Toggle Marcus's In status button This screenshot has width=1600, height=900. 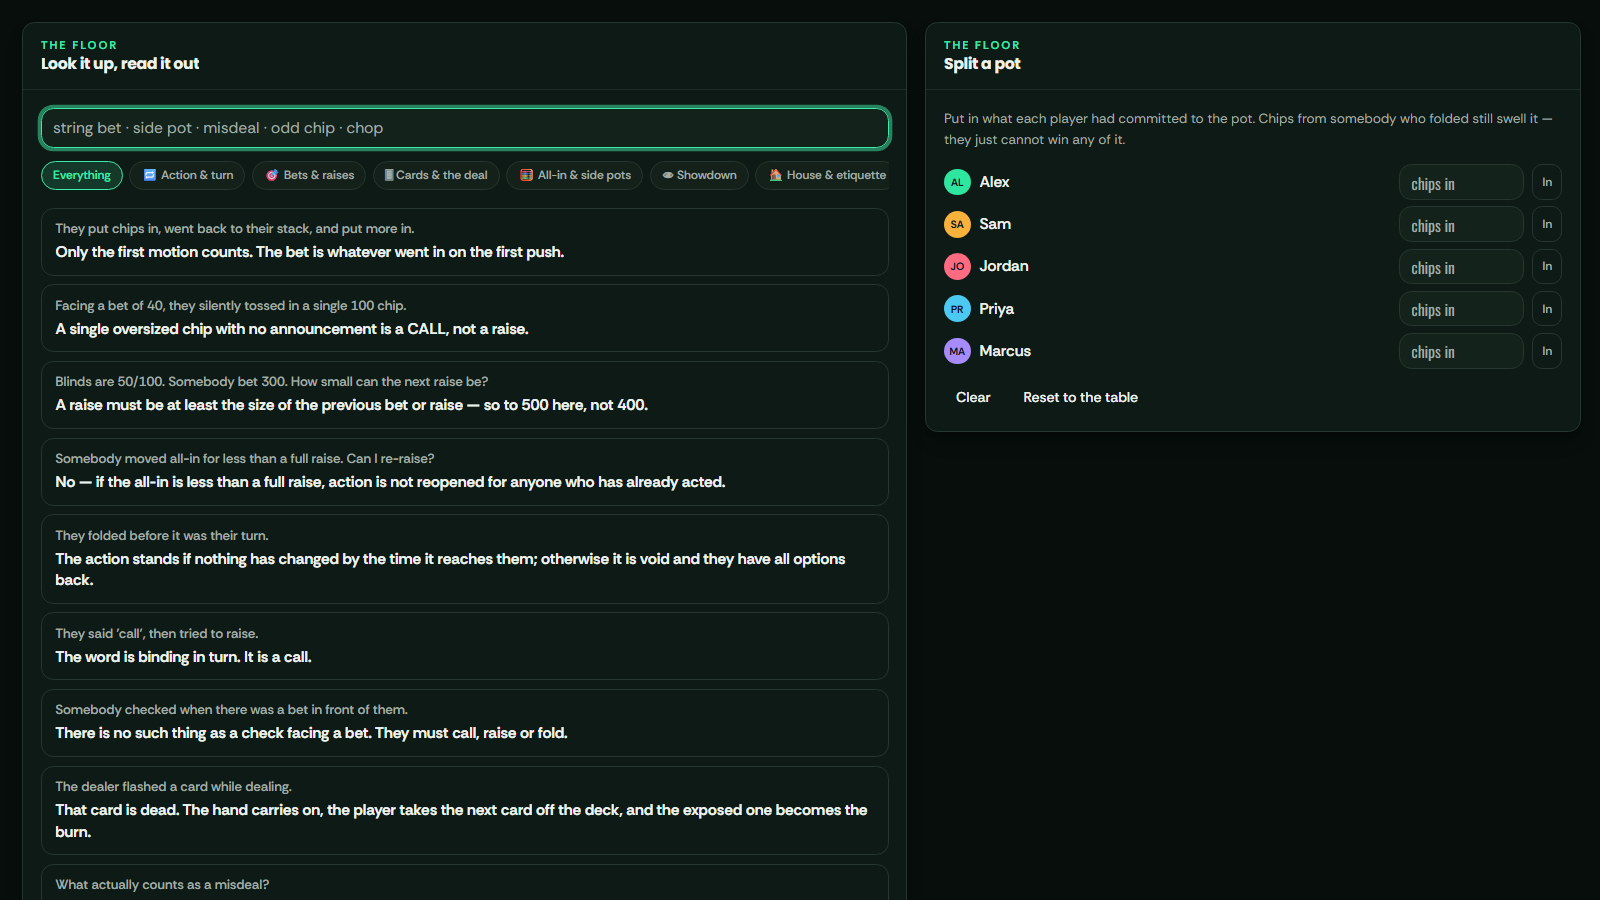1547,351
